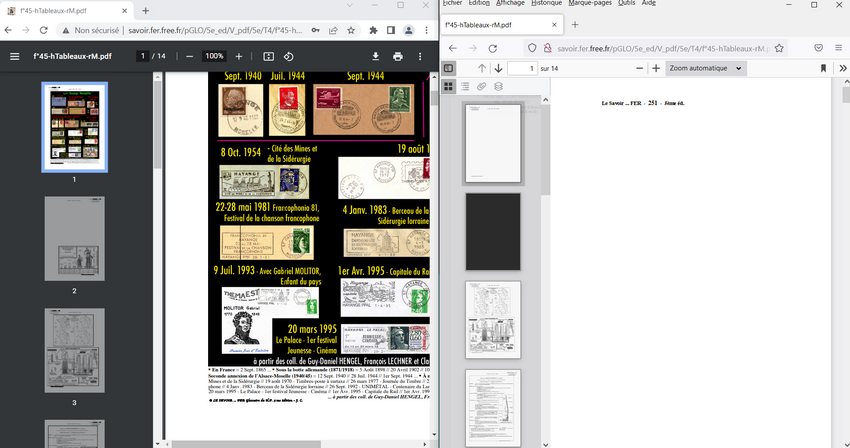The height and width of the screenshot is (448, 850).
Task: Open new tab in Chrome
Action: click(145, 10)
